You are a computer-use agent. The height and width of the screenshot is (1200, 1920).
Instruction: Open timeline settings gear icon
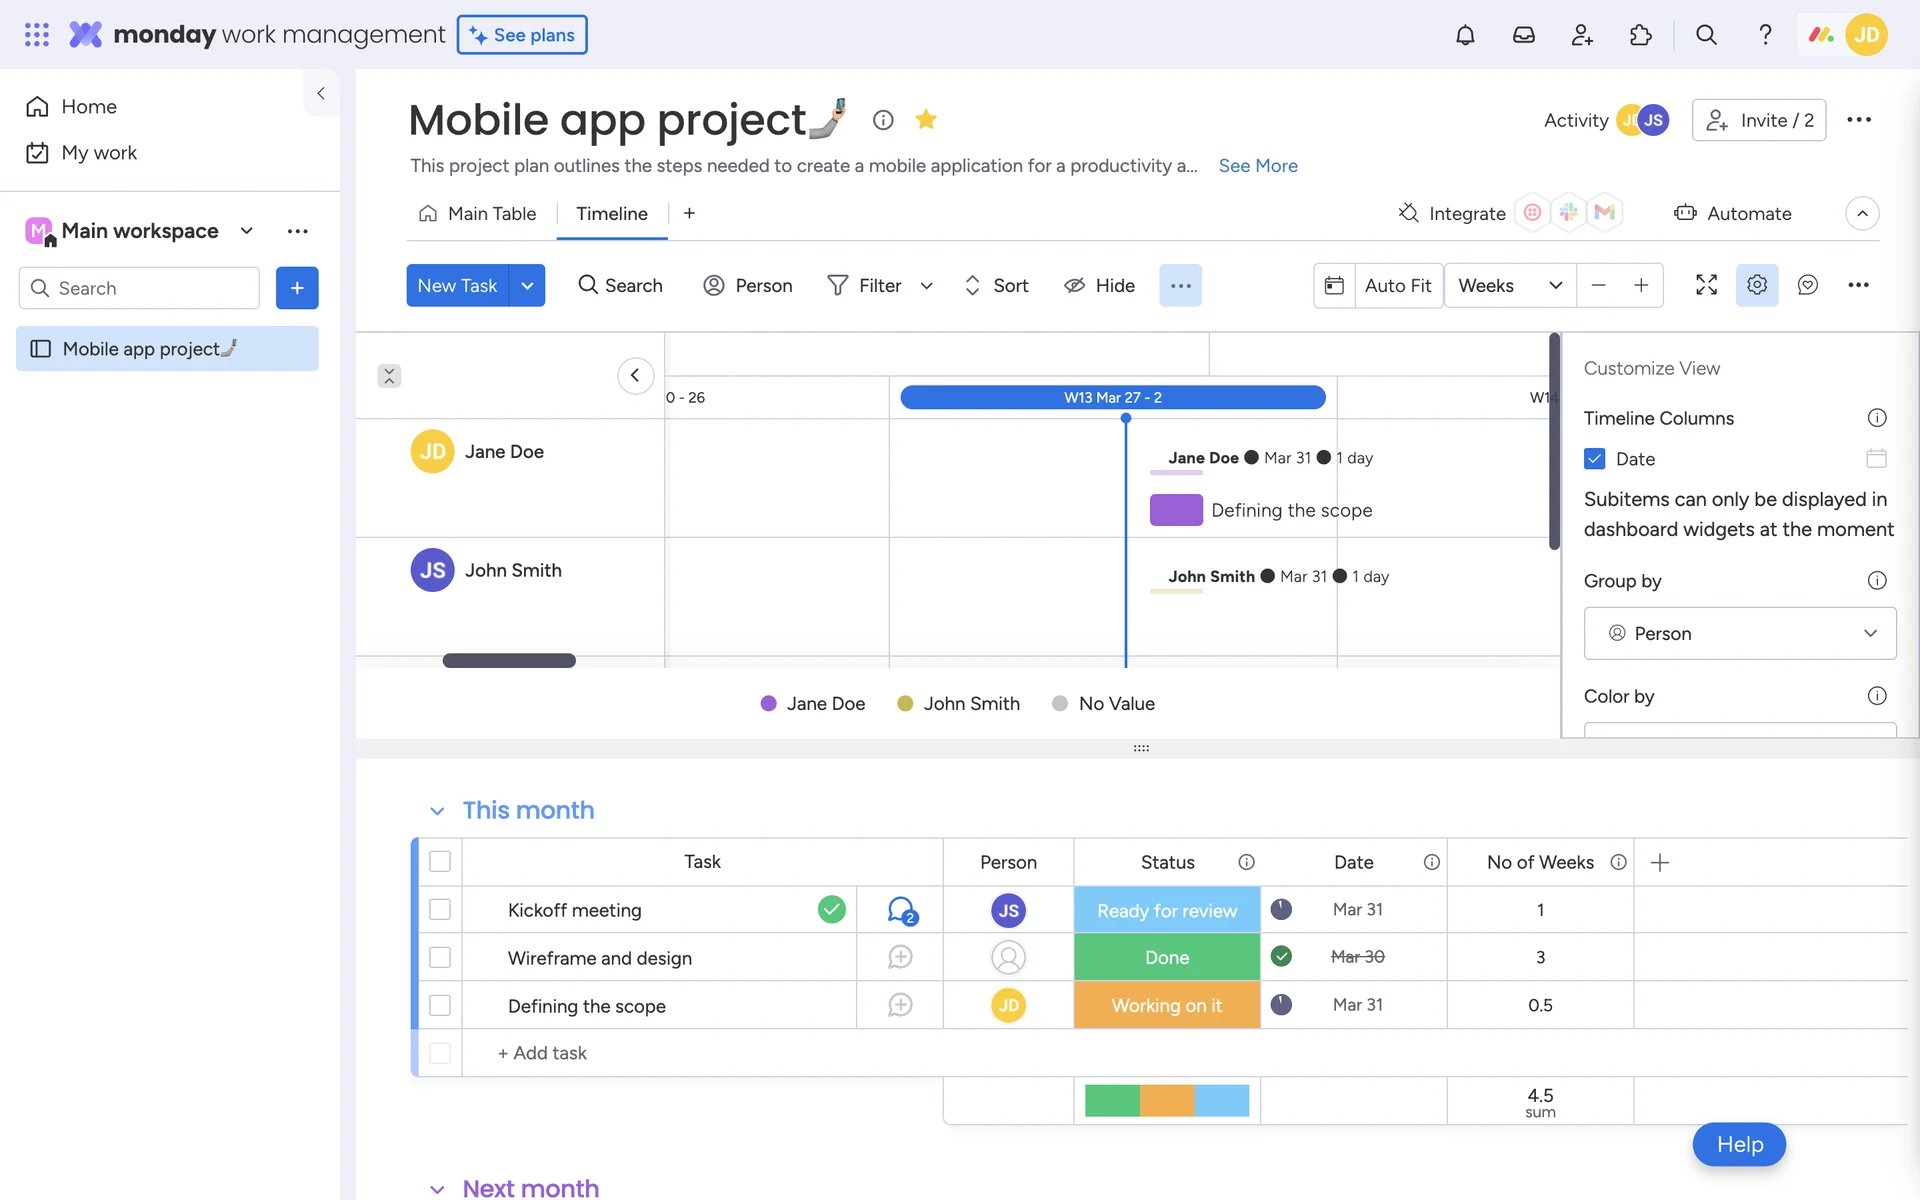1757,285
